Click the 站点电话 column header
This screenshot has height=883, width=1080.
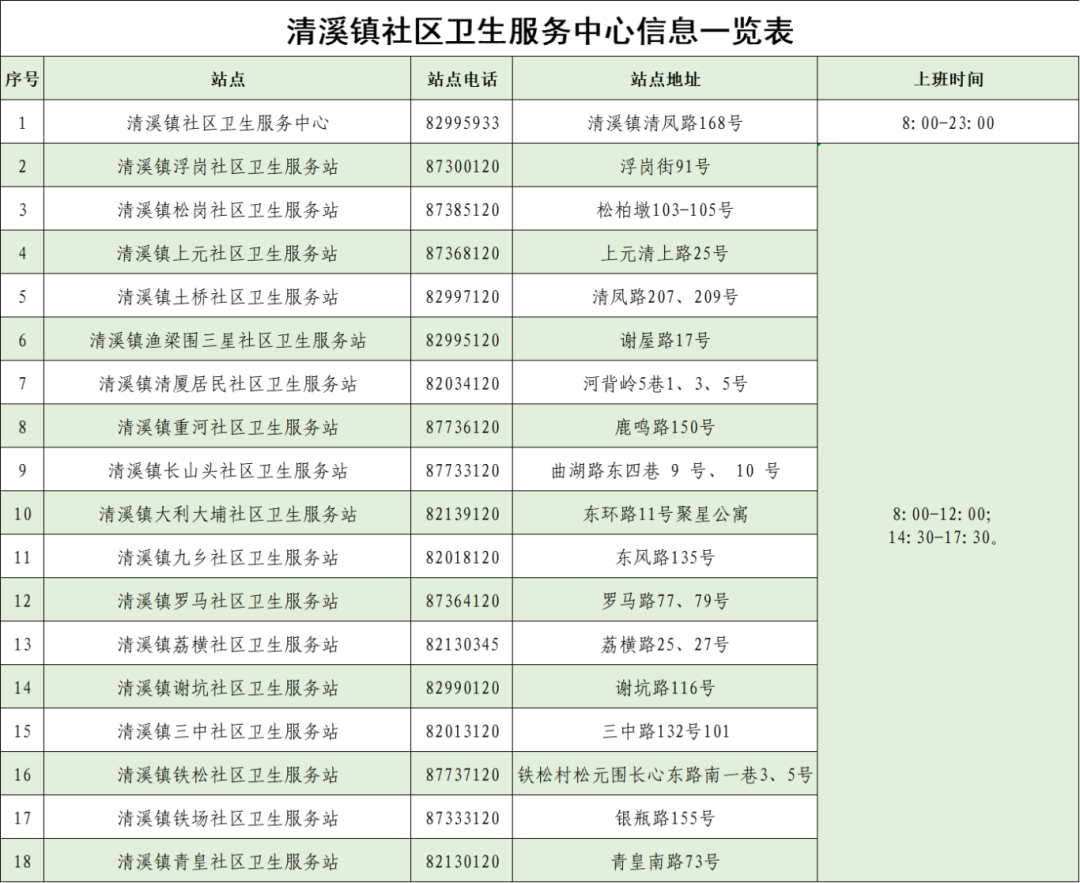pyautogui.click(x=462, y=79)
